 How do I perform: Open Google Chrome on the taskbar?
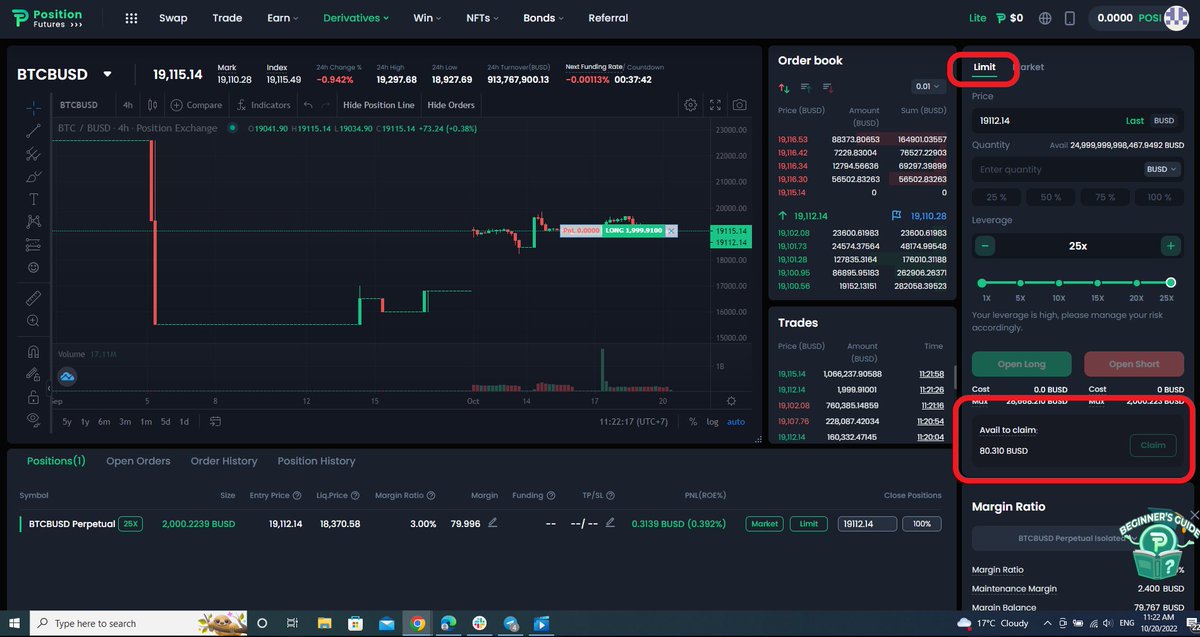pyautogui.click(x=418, y=623)
